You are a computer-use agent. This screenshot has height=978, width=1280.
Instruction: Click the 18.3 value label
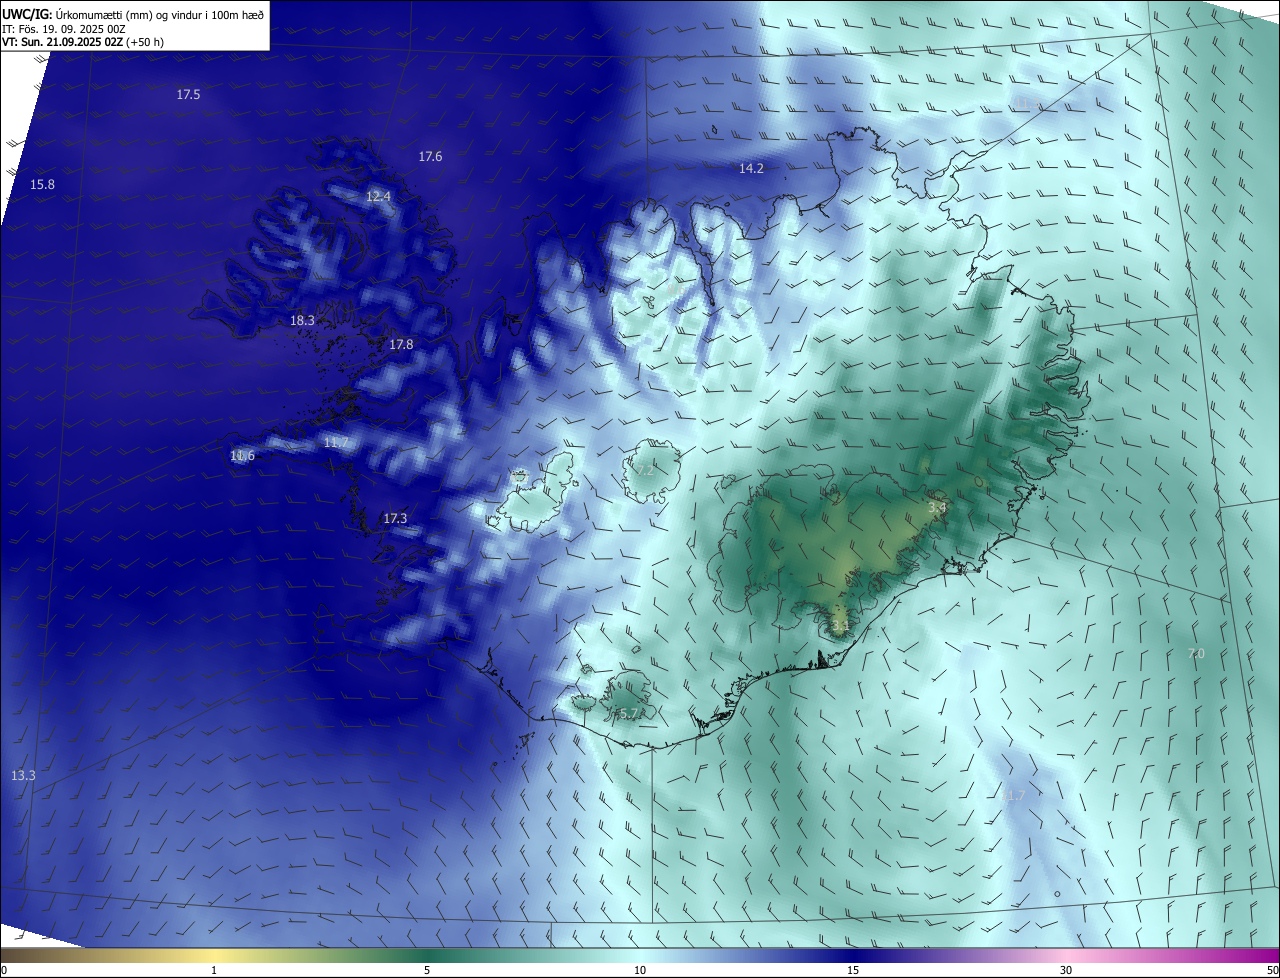pos(302,321)
